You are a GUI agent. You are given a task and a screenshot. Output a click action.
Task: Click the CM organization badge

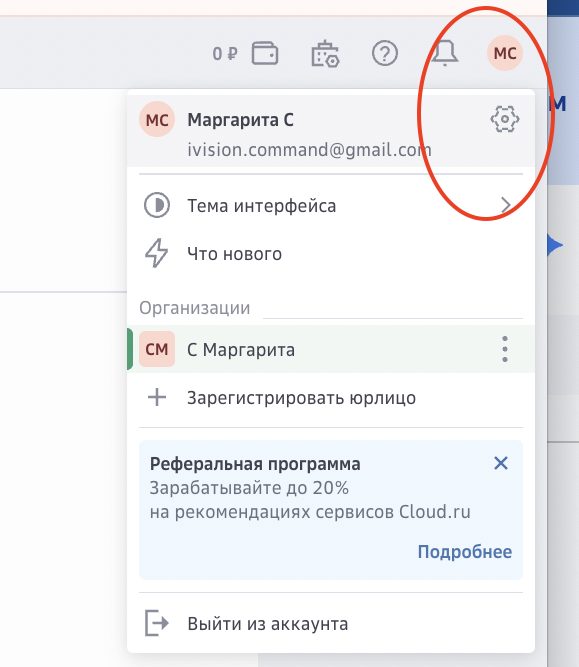point(157,349)
